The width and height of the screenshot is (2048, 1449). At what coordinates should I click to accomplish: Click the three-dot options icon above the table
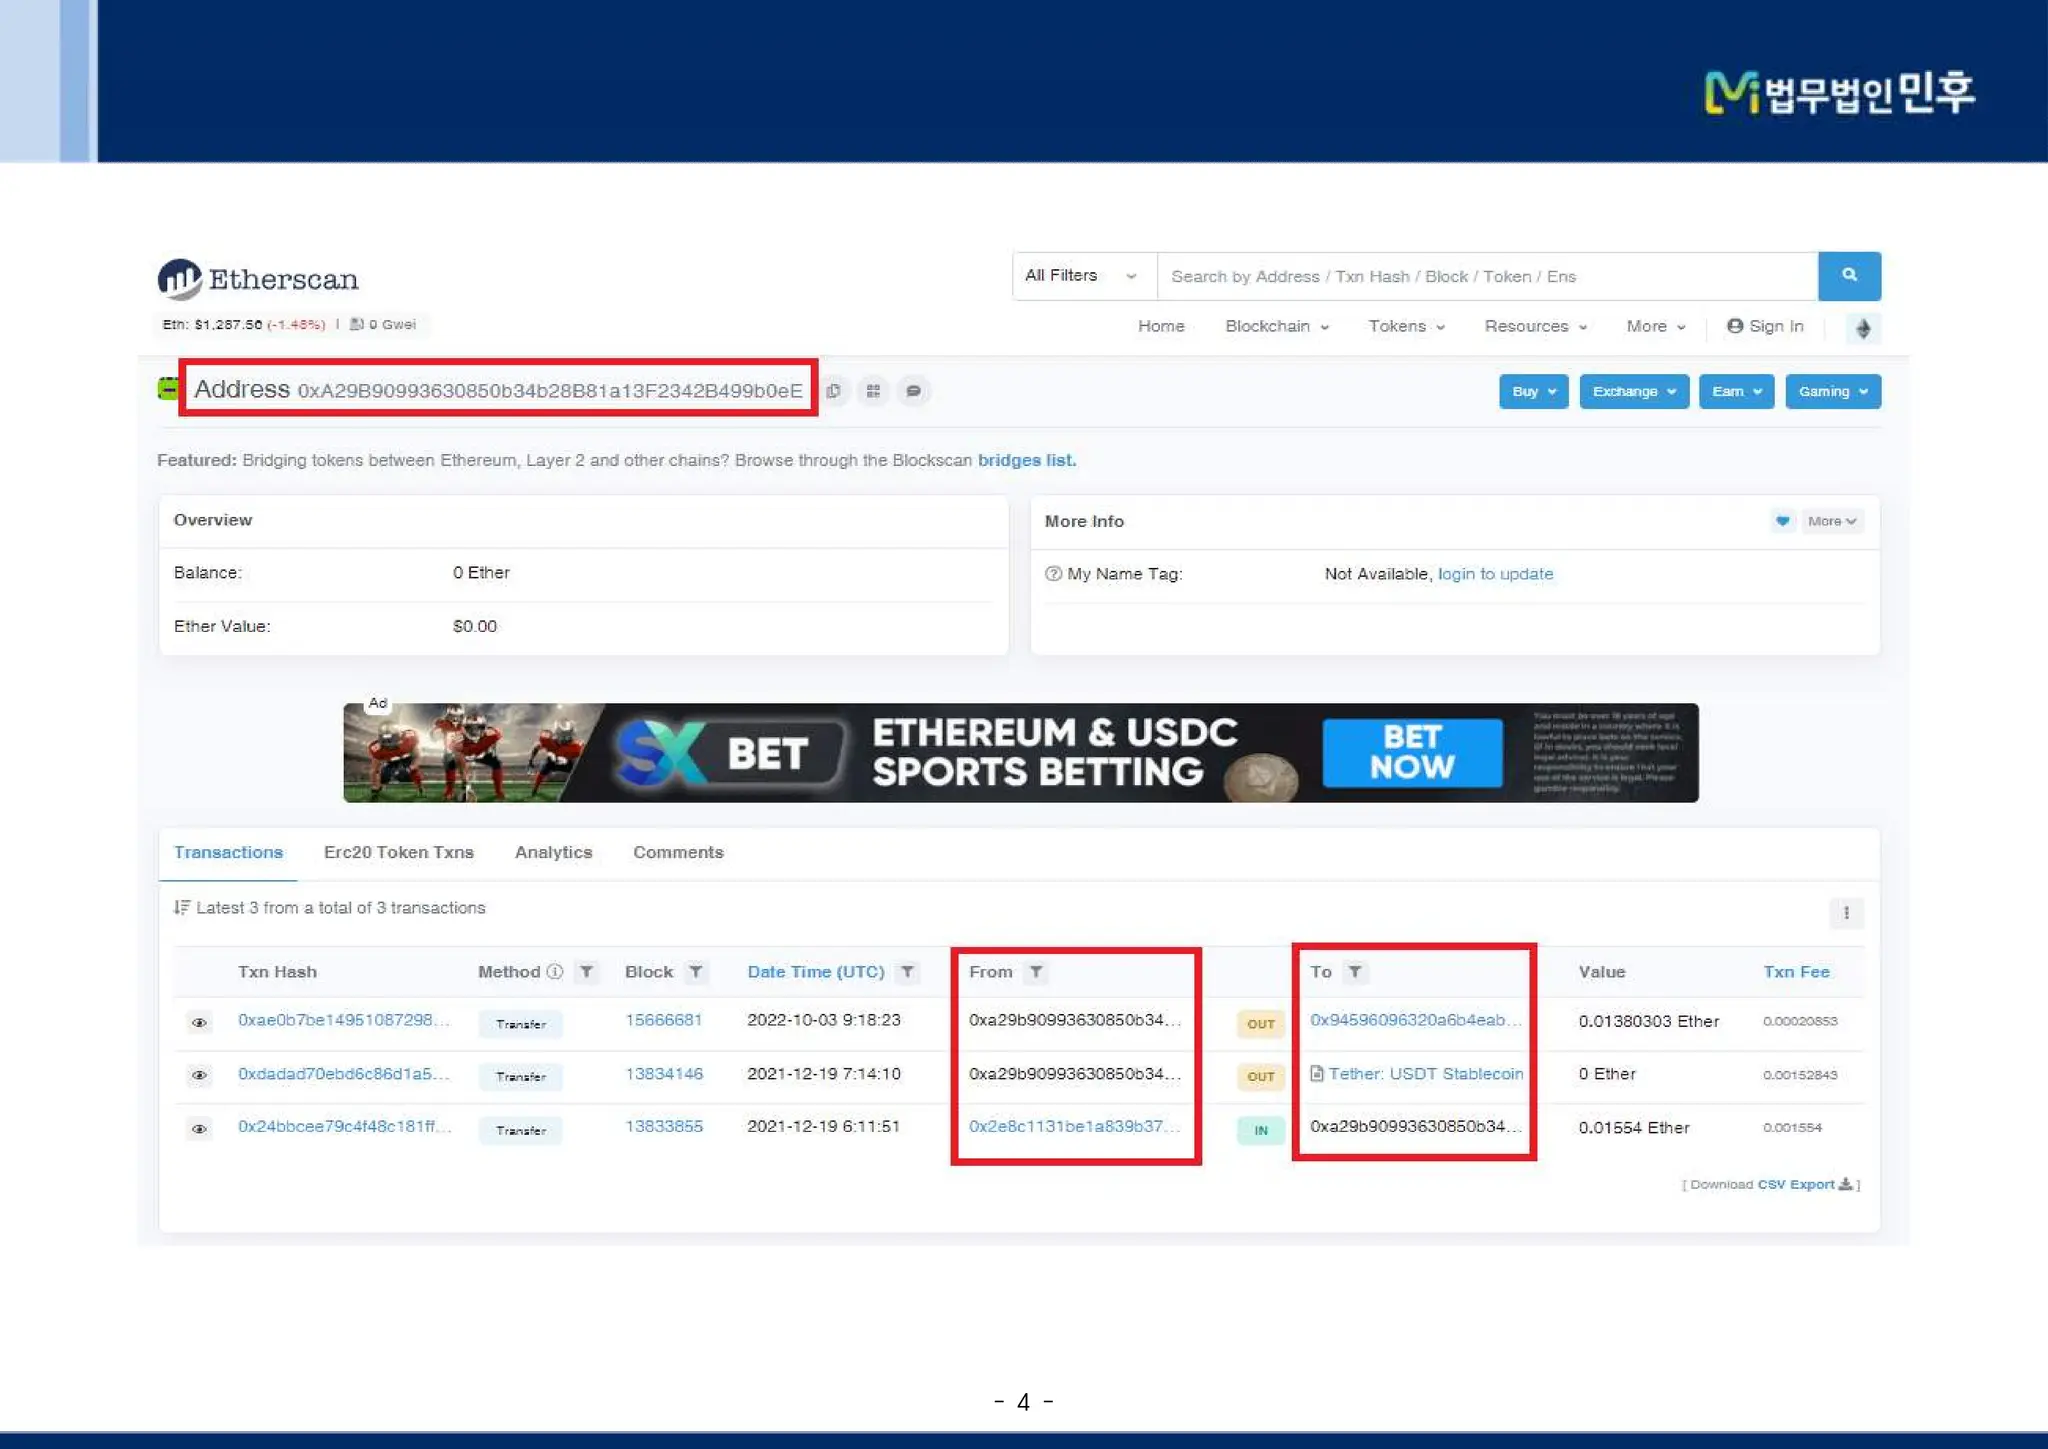pyautogui.click(x=1846, y=912)
